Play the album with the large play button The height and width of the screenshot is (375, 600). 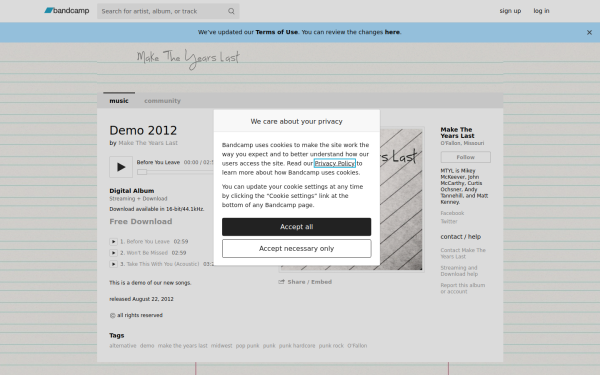pos(121,167)
